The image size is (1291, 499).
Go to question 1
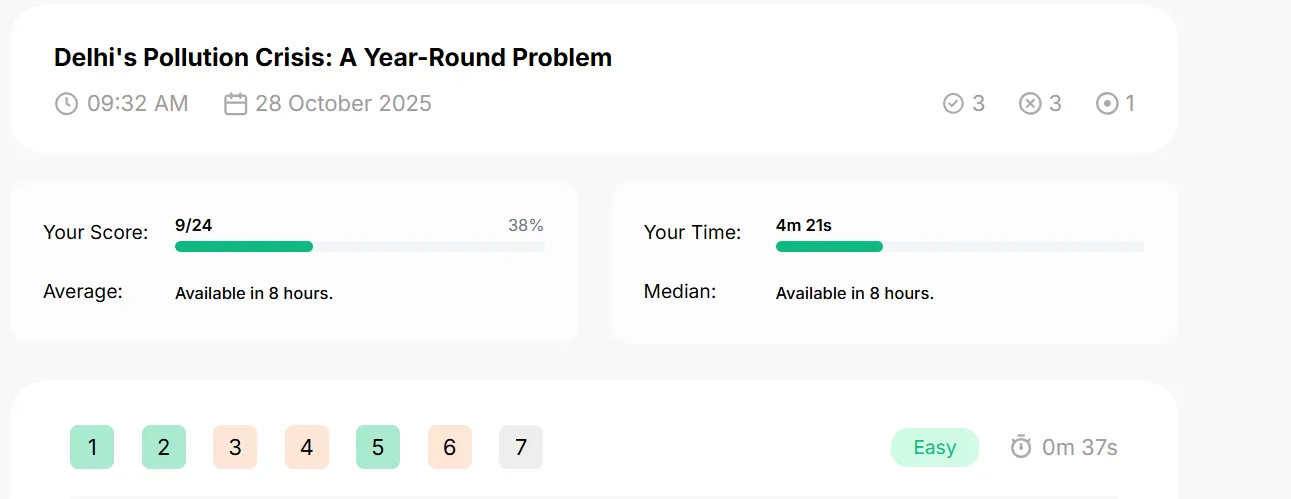92,447
